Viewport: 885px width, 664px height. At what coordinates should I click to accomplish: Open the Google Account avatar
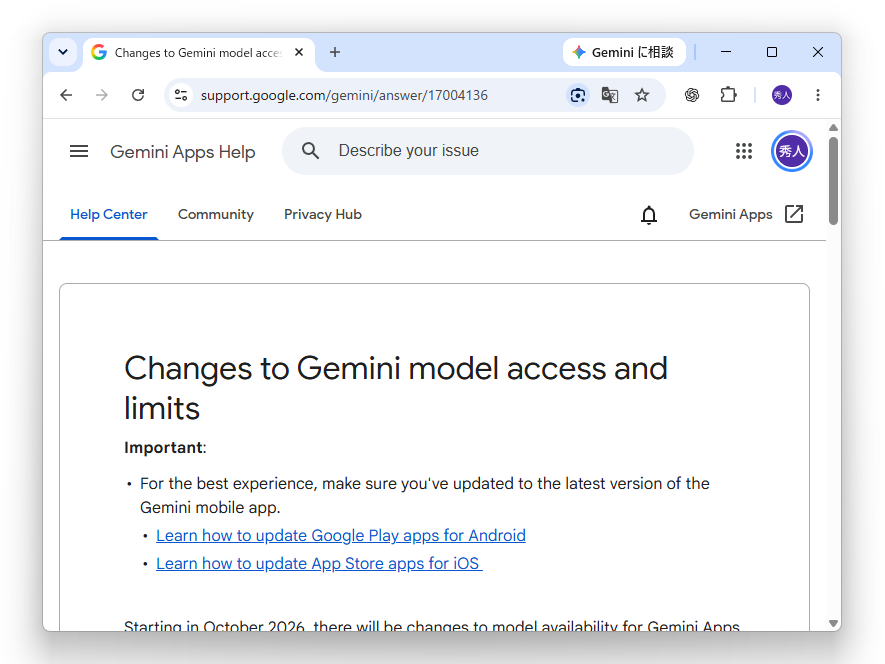pos(792,151)
